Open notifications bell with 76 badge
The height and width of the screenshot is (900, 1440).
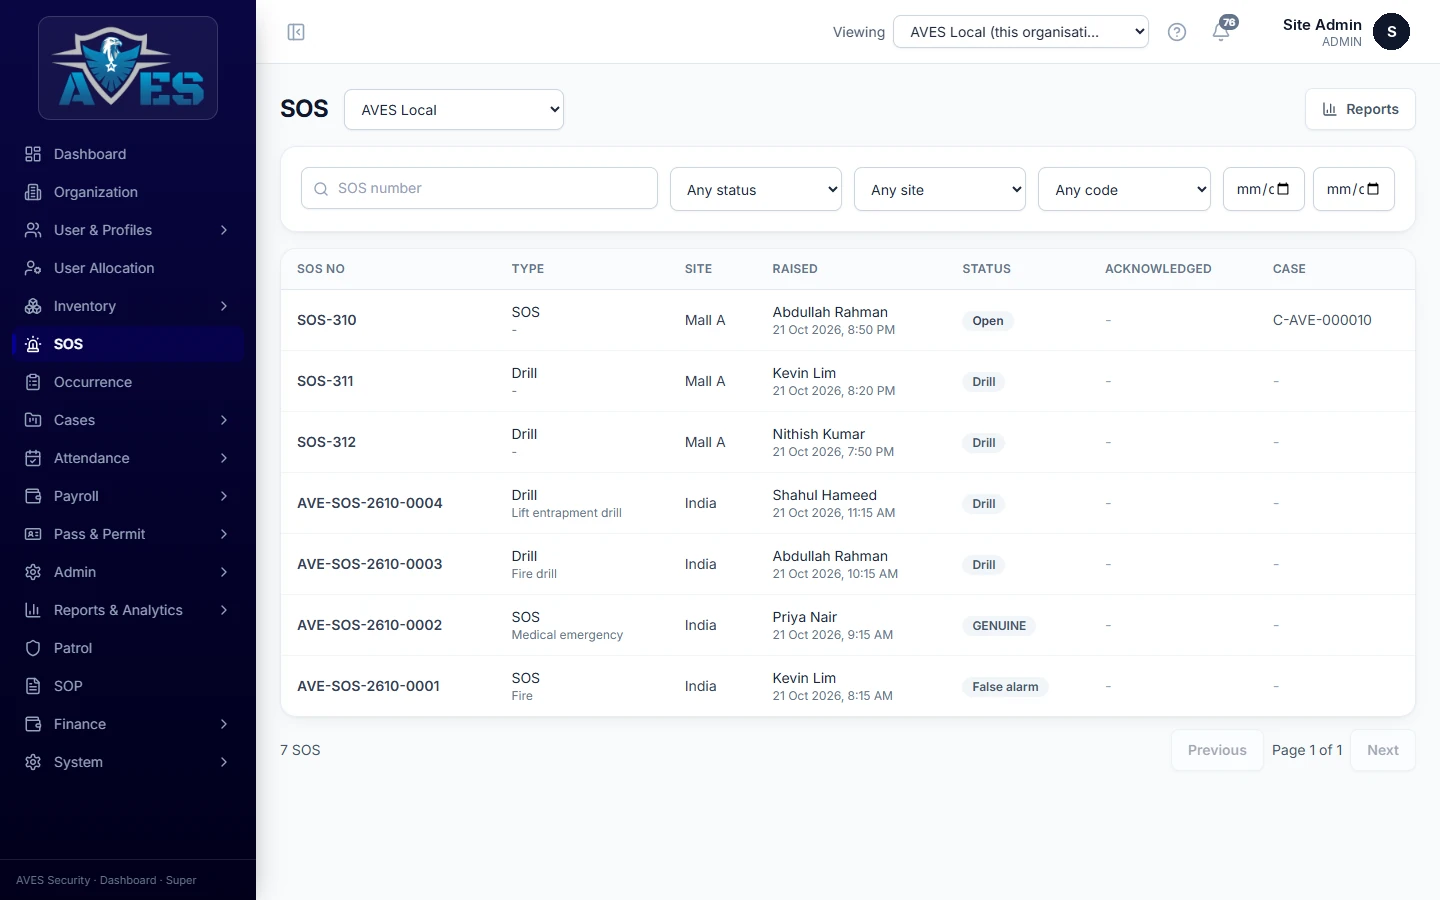click(x=1222, y=30)
